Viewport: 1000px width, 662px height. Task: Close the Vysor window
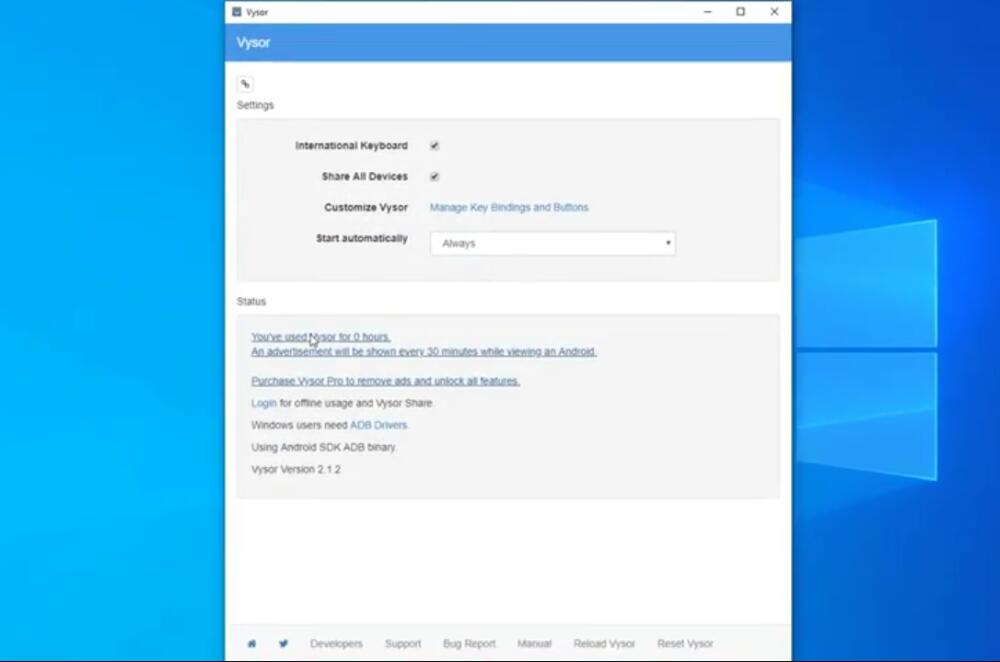pos(774,11)
